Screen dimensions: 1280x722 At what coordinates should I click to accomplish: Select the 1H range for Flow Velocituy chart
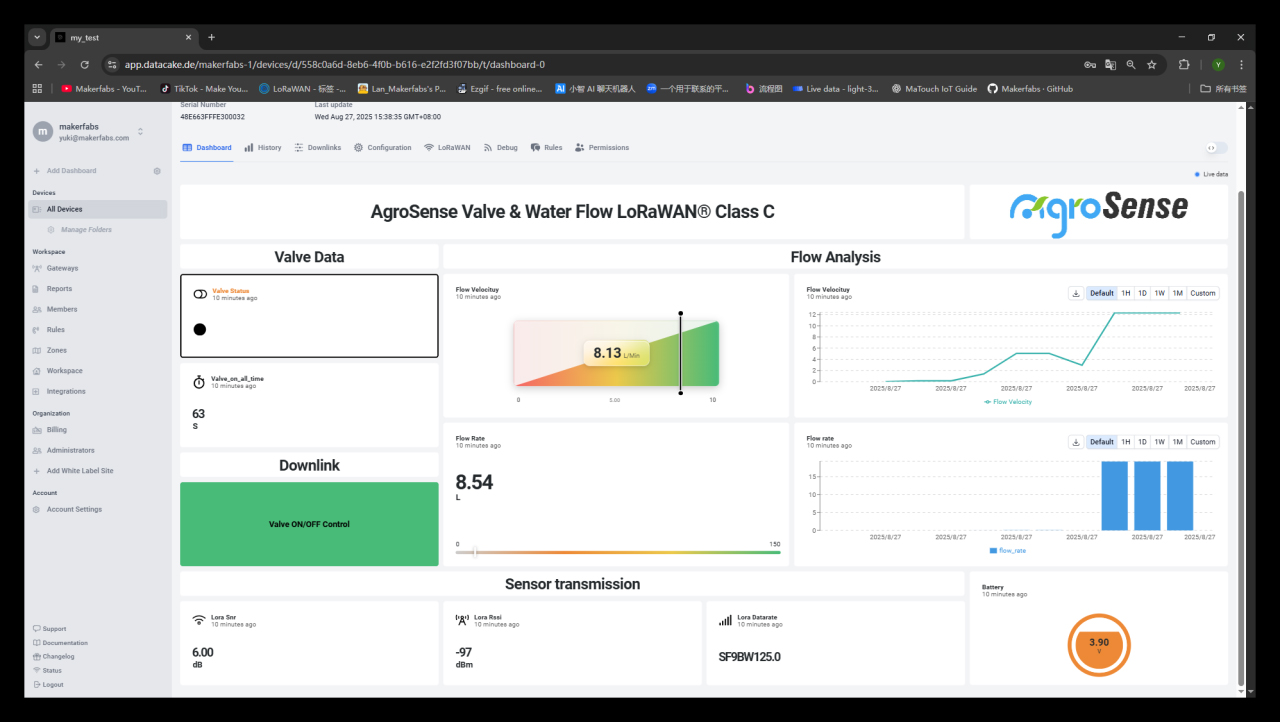click(1125, 293)
